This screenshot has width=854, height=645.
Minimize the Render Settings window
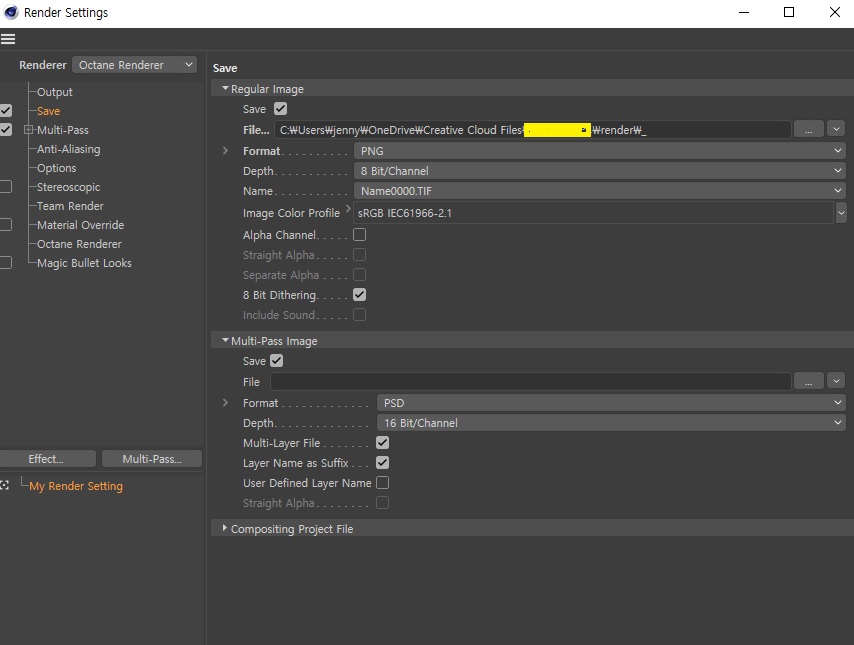[744, 12]
